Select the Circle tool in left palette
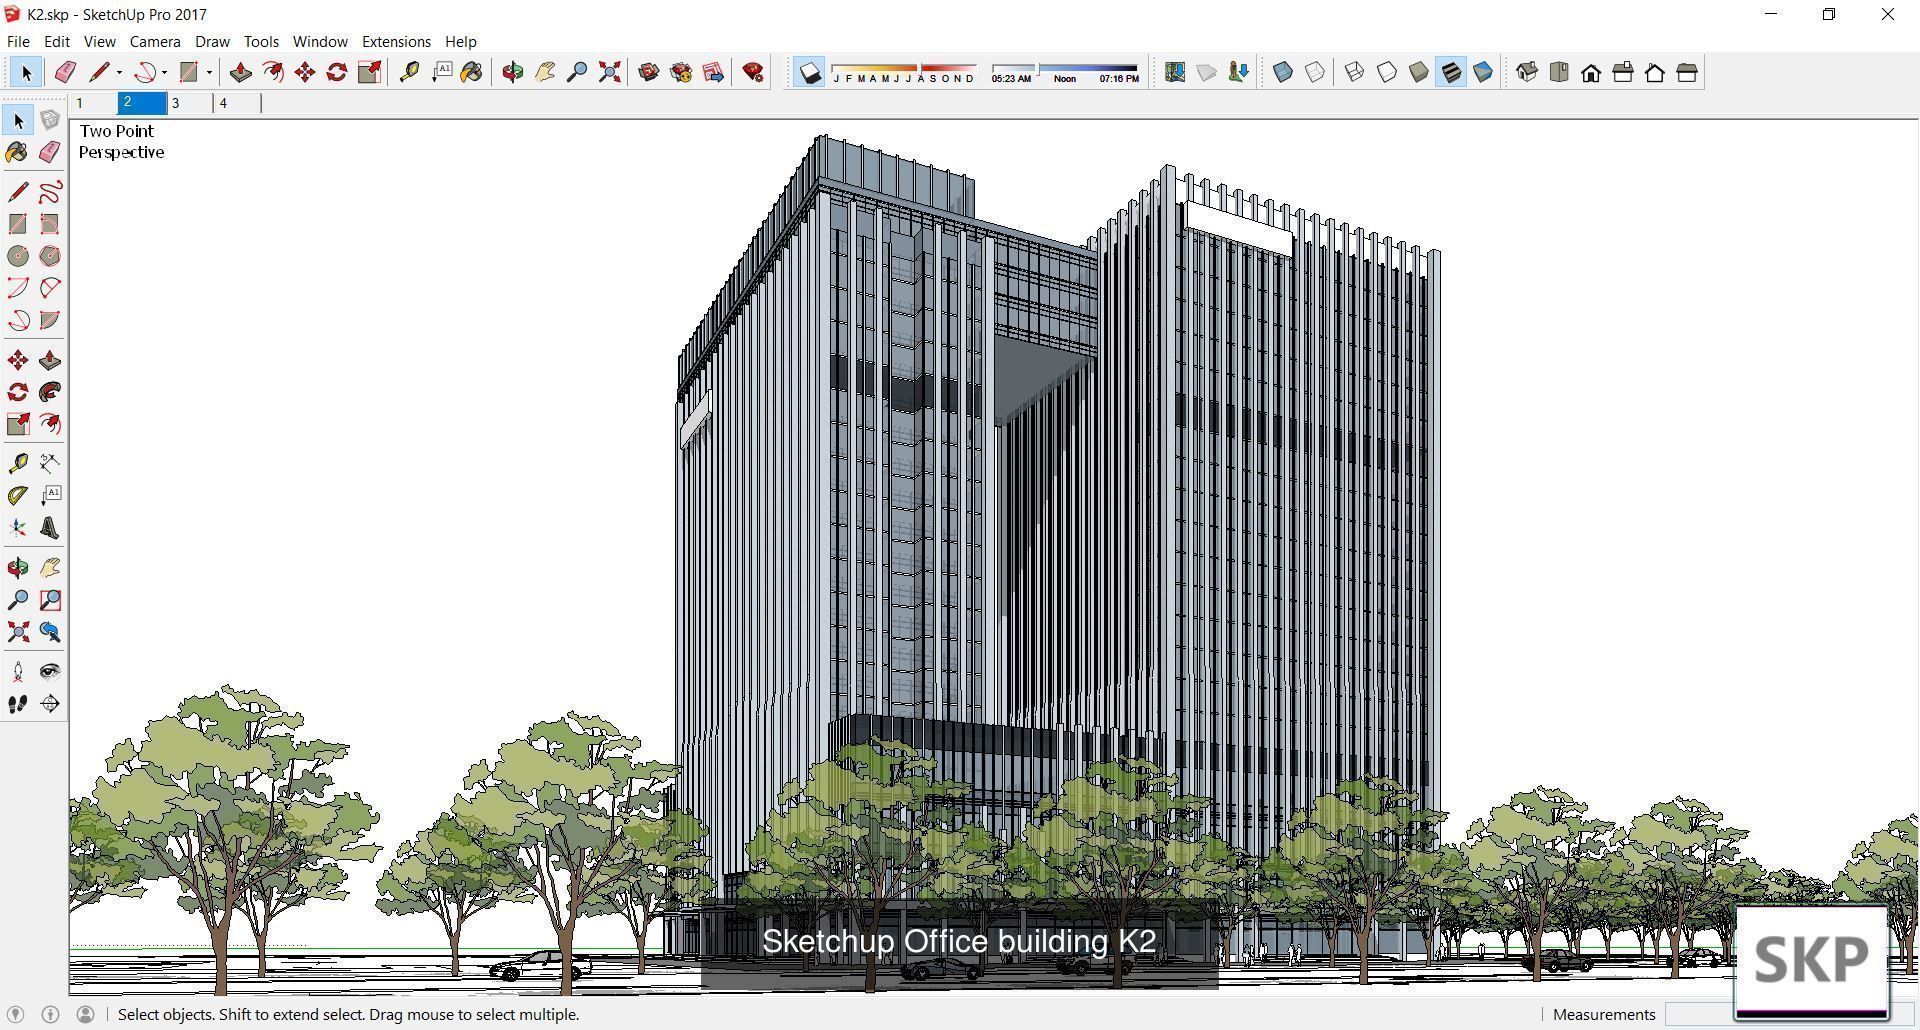The width and height of the screenshot is (1920, 1030). (x=18, y=256)
